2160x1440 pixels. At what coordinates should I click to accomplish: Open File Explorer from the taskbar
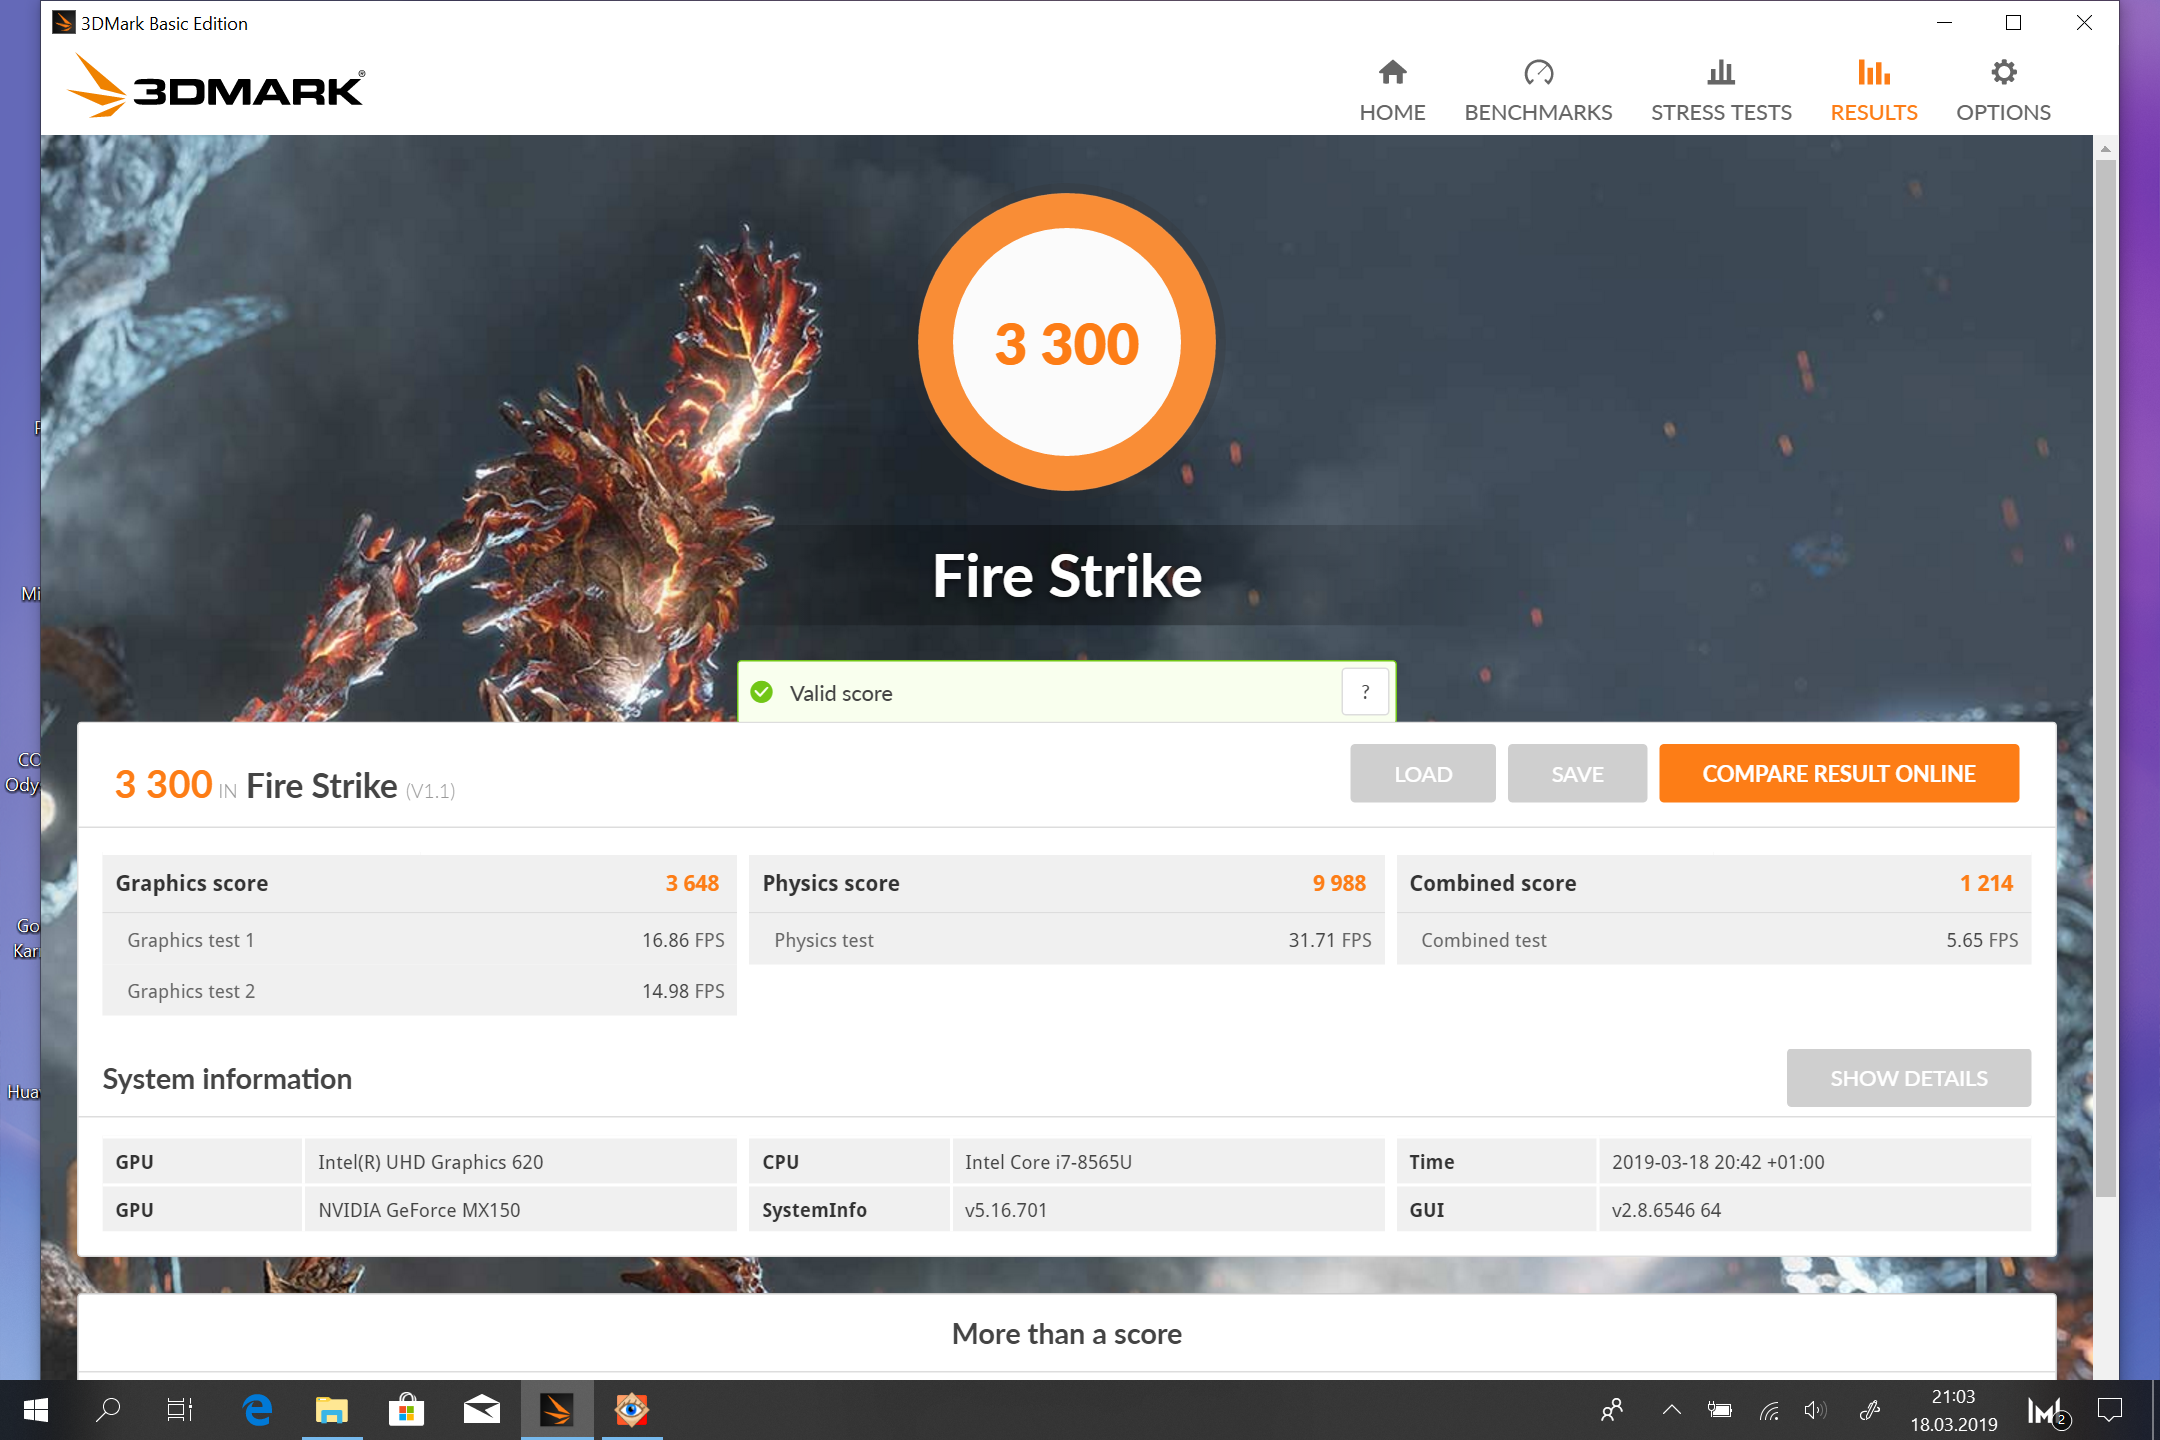click(332, 1410)
